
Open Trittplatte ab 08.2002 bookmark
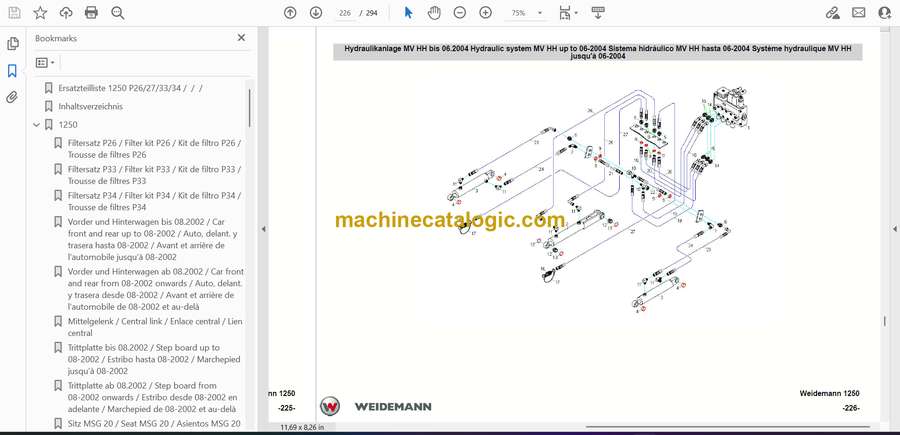click(153, 397)
